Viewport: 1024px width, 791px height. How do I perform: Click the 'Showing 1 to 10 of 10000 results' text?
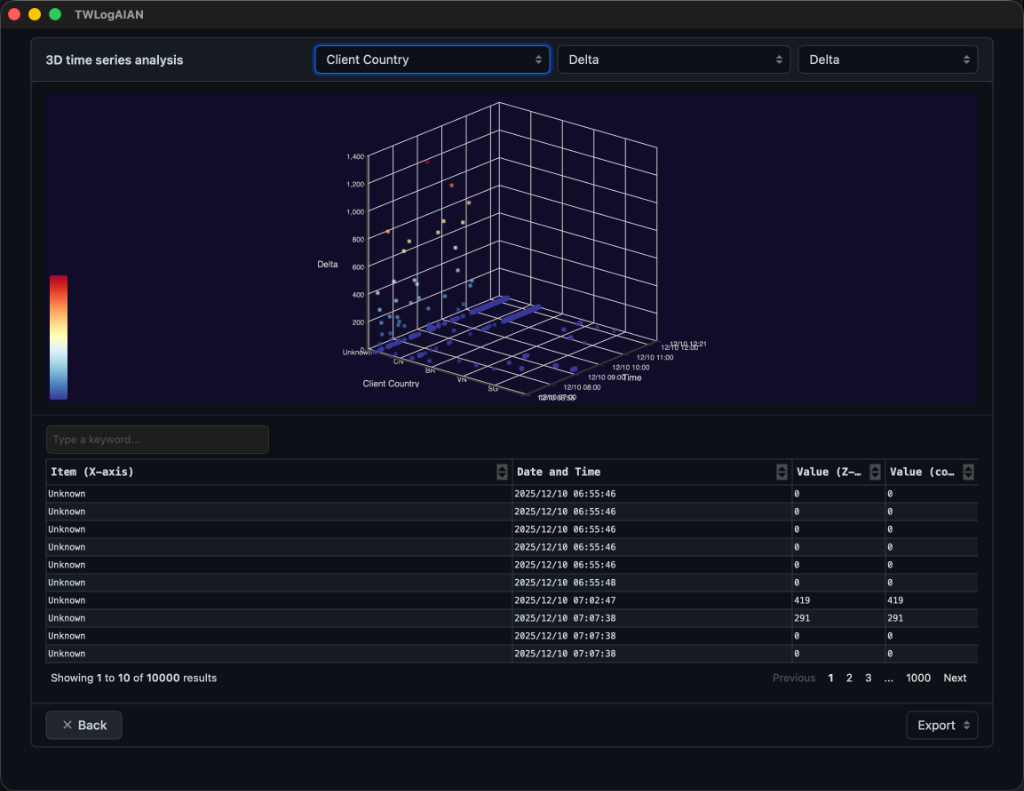(134, 678)
